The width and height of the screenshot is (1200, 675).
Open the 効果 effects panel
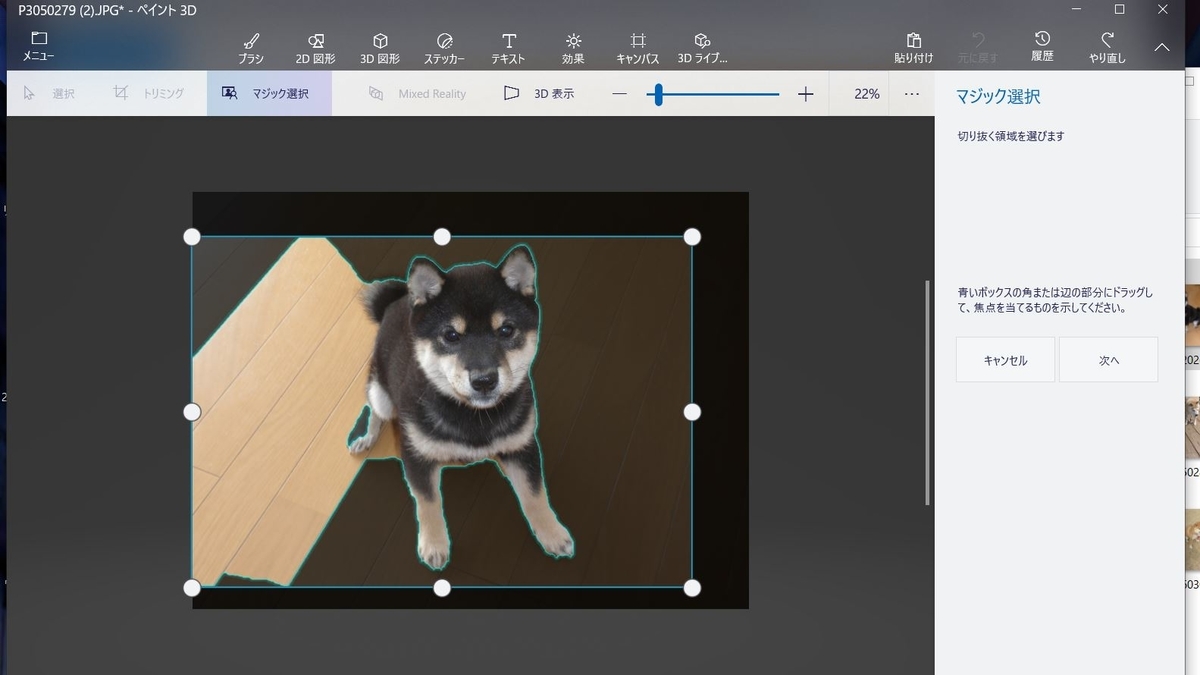click(x=573, y=48)
